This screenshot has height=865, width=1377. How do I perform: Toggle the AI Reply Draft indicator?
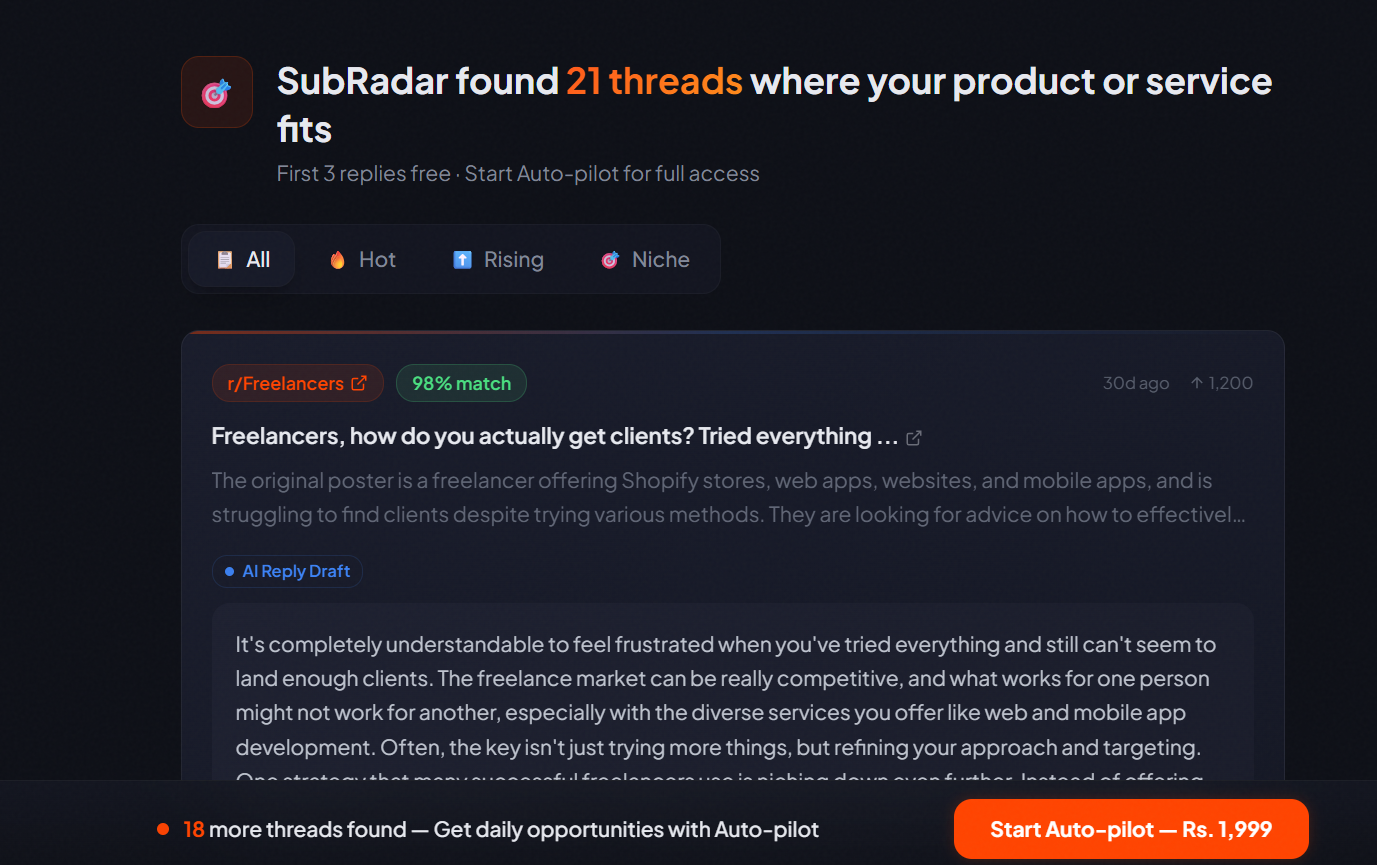point(287,571)
